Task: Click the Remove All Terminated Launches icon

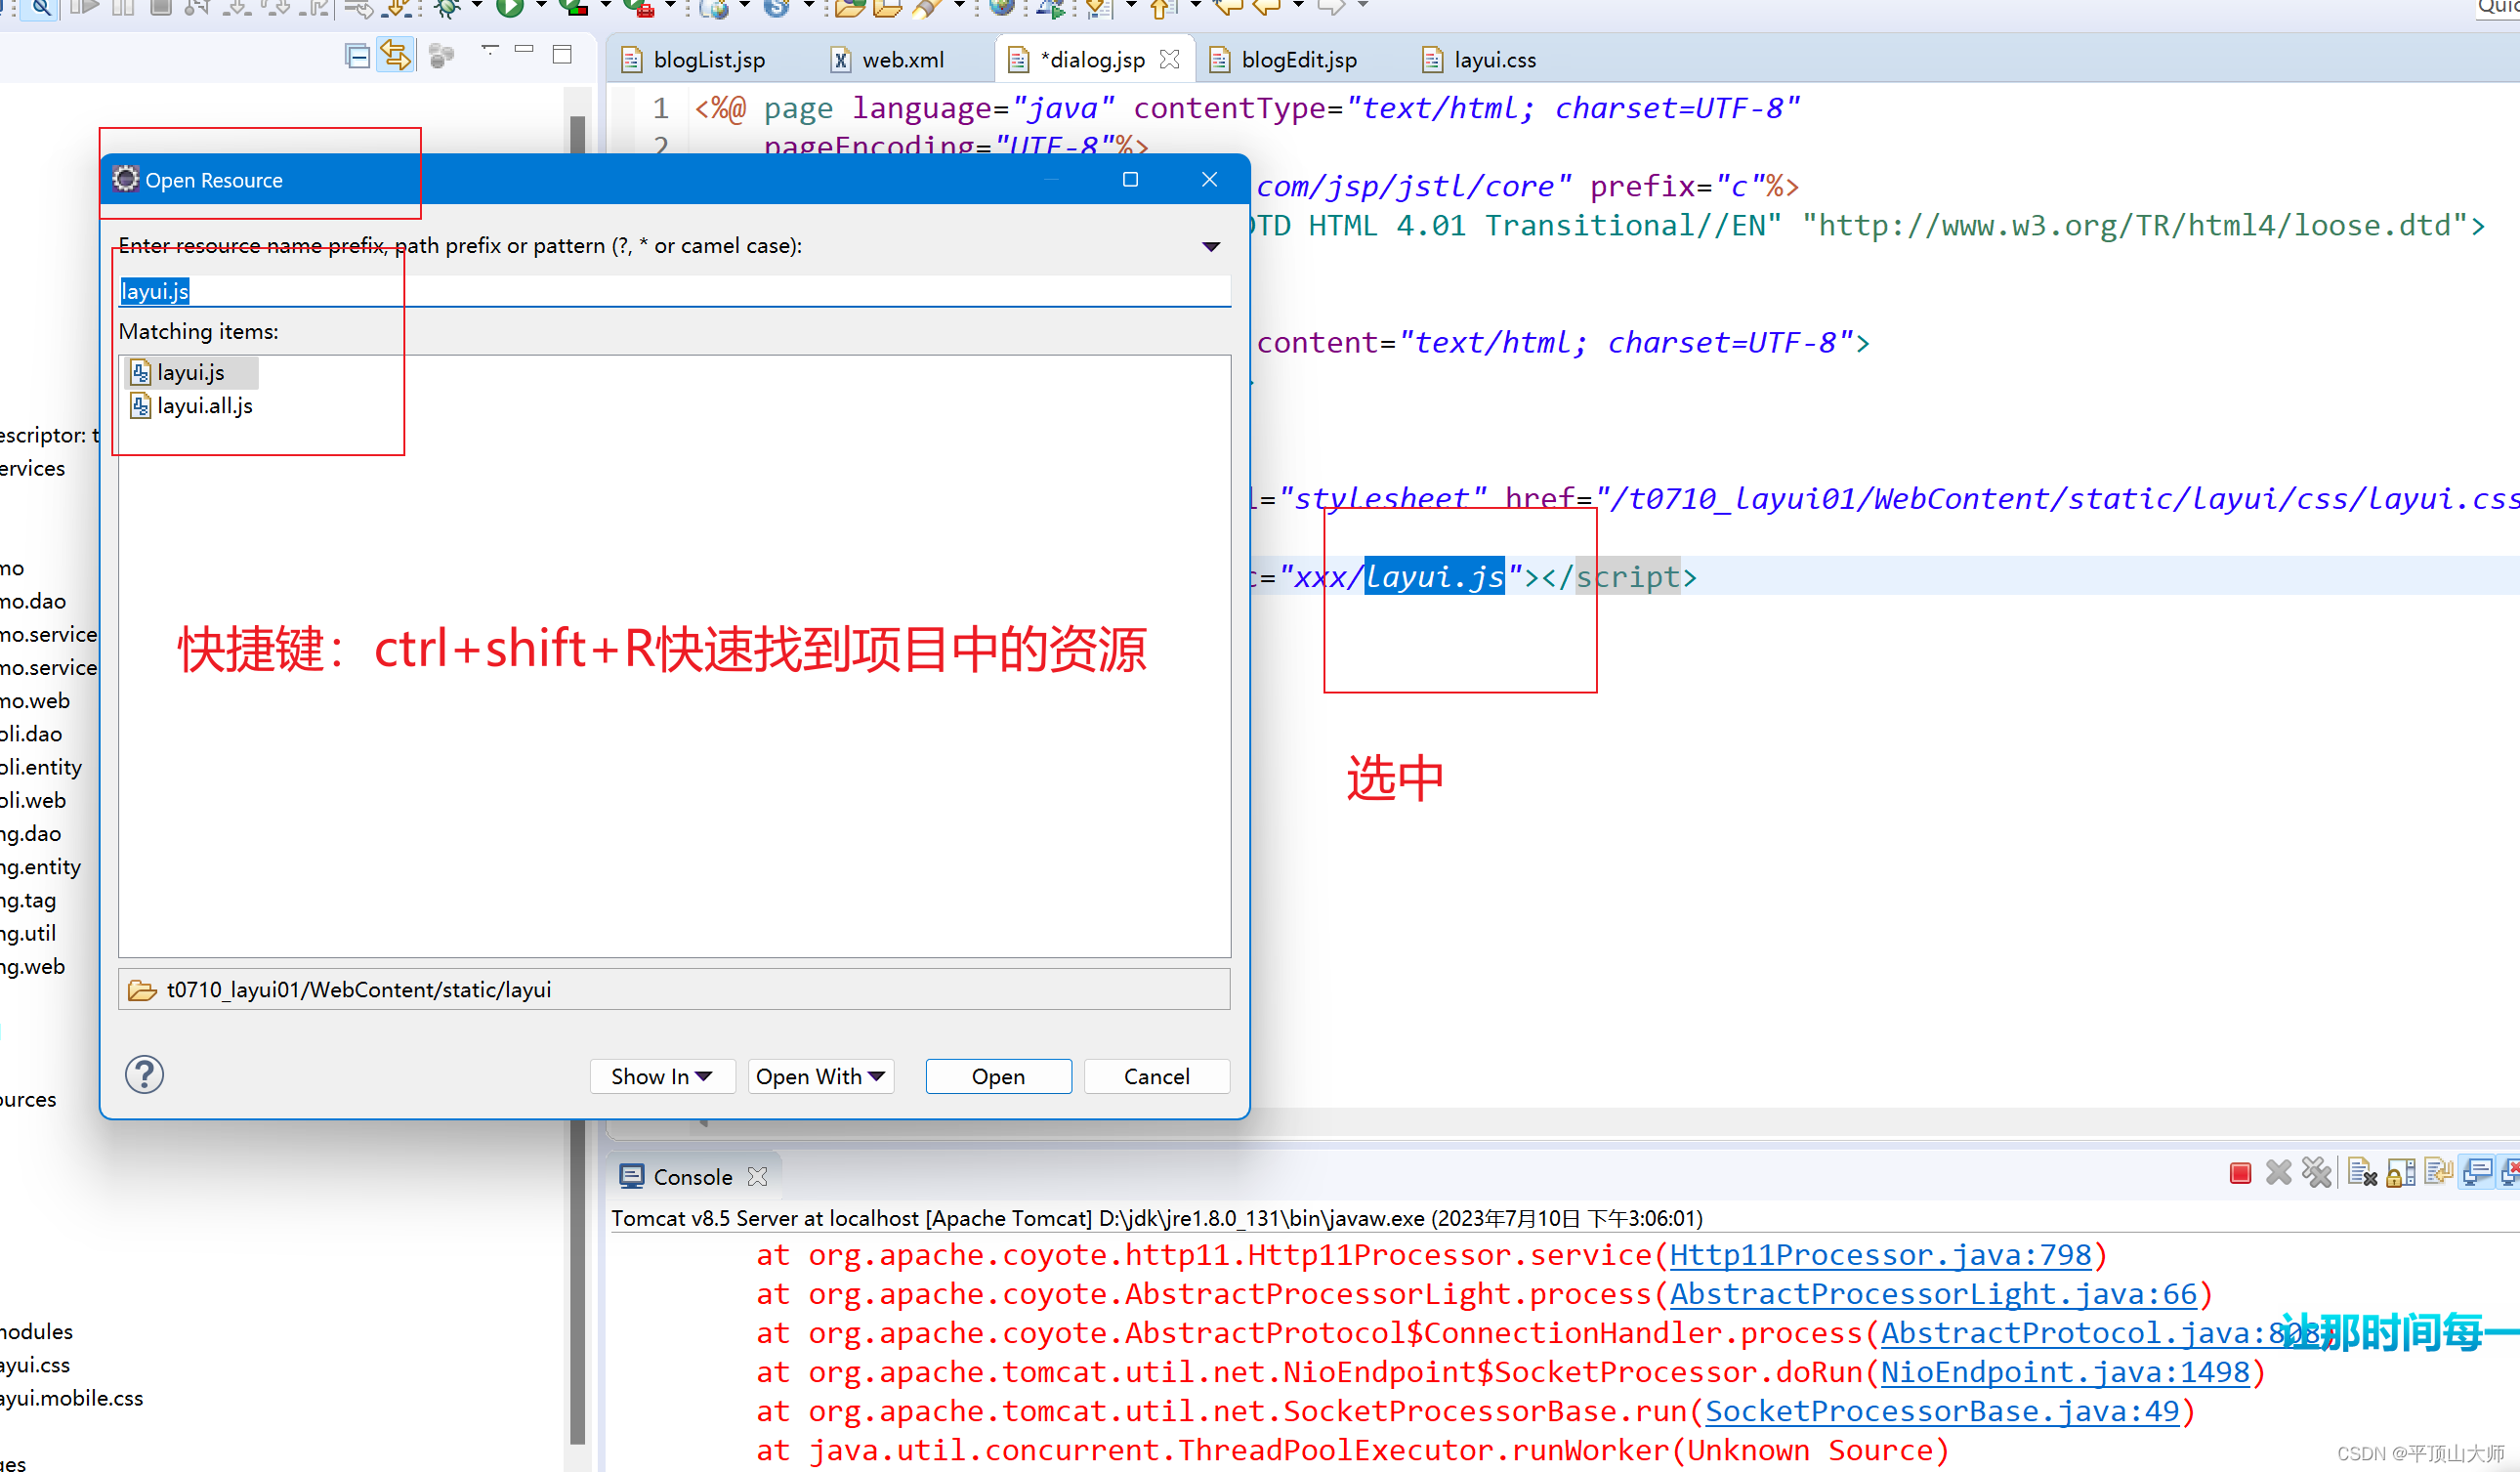Action: point(2317,1173)
